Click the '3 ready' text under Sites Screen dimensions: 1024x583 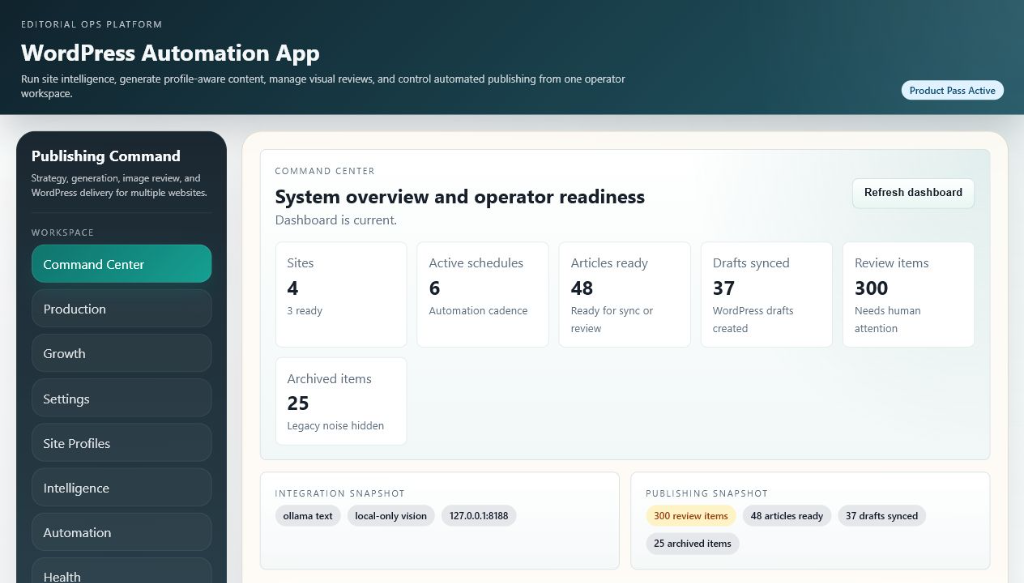tap(305, 311)
